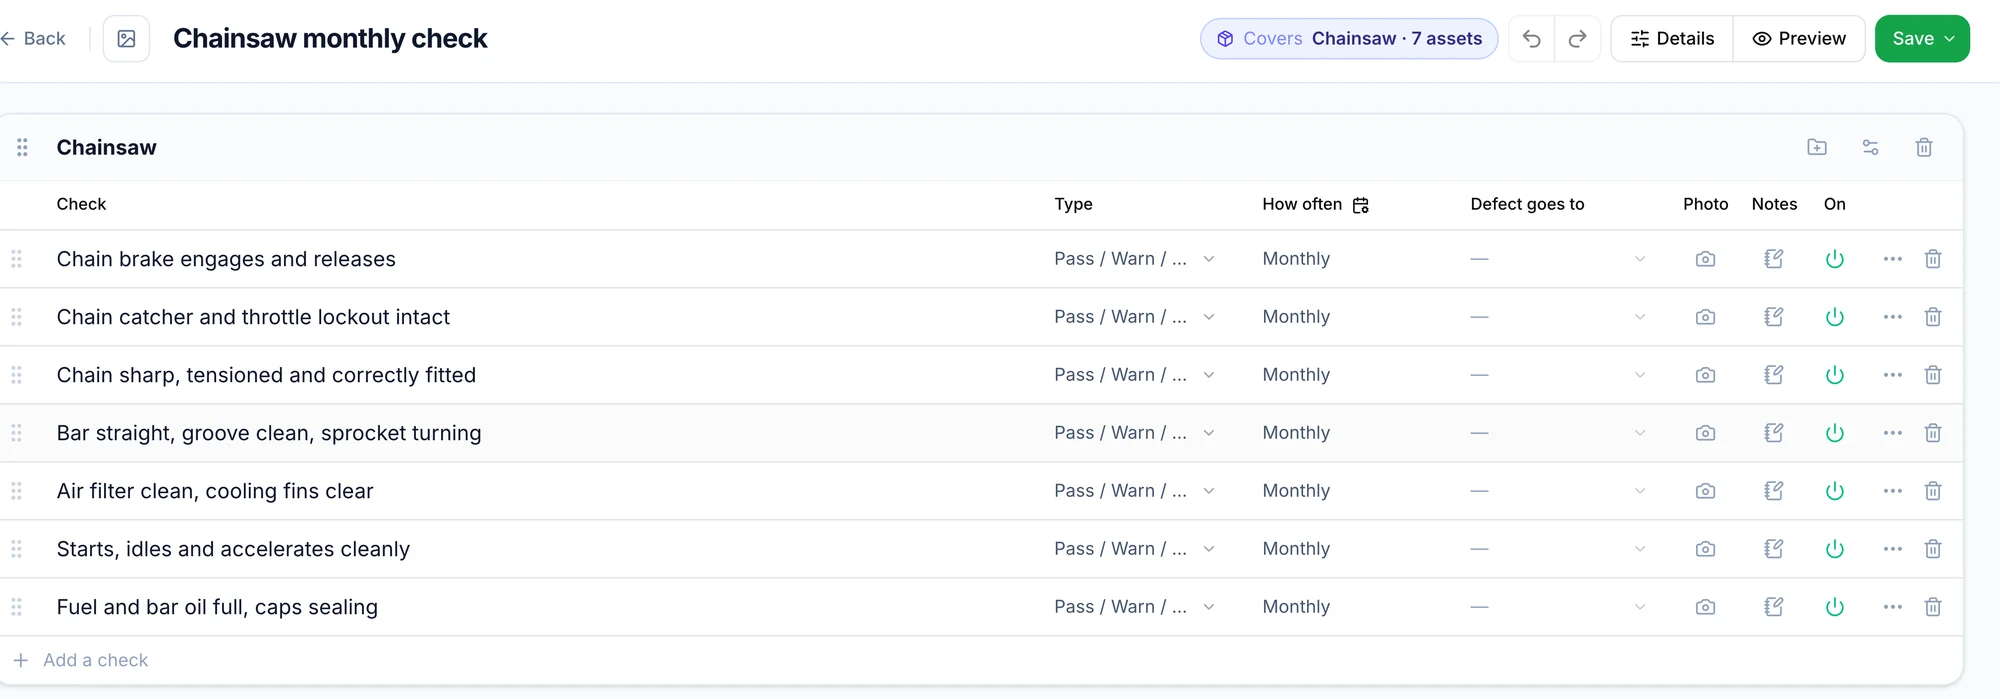Viewport: 2000px width, 699px height.
Task: Edit check text Air filter clean, cooling fins clear
Action: click(x=215, y=491)
